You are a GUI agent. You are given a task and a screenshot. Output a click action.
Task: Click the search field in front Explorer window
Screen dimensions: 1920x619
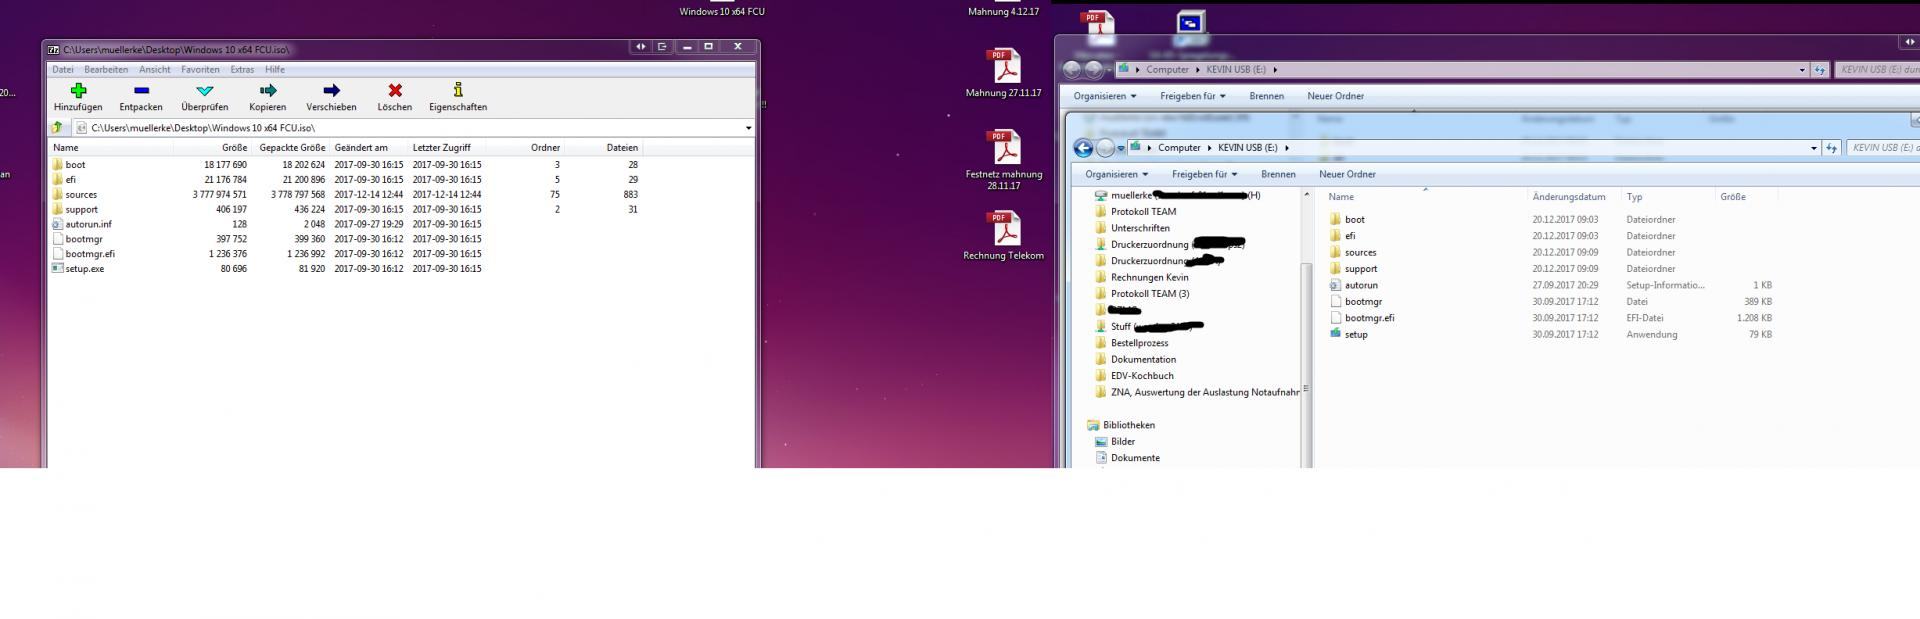1883,148
